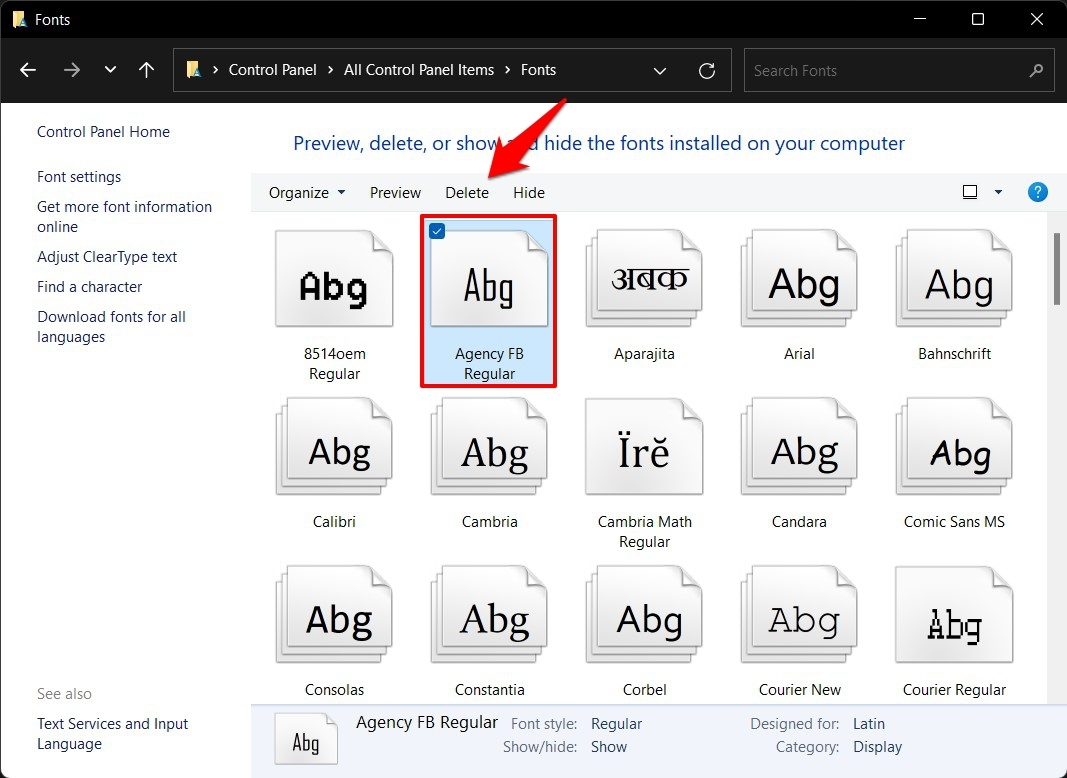Expand chevron after All Control Panel Items
Screen dimensions: 1067x778
point(508,70)
